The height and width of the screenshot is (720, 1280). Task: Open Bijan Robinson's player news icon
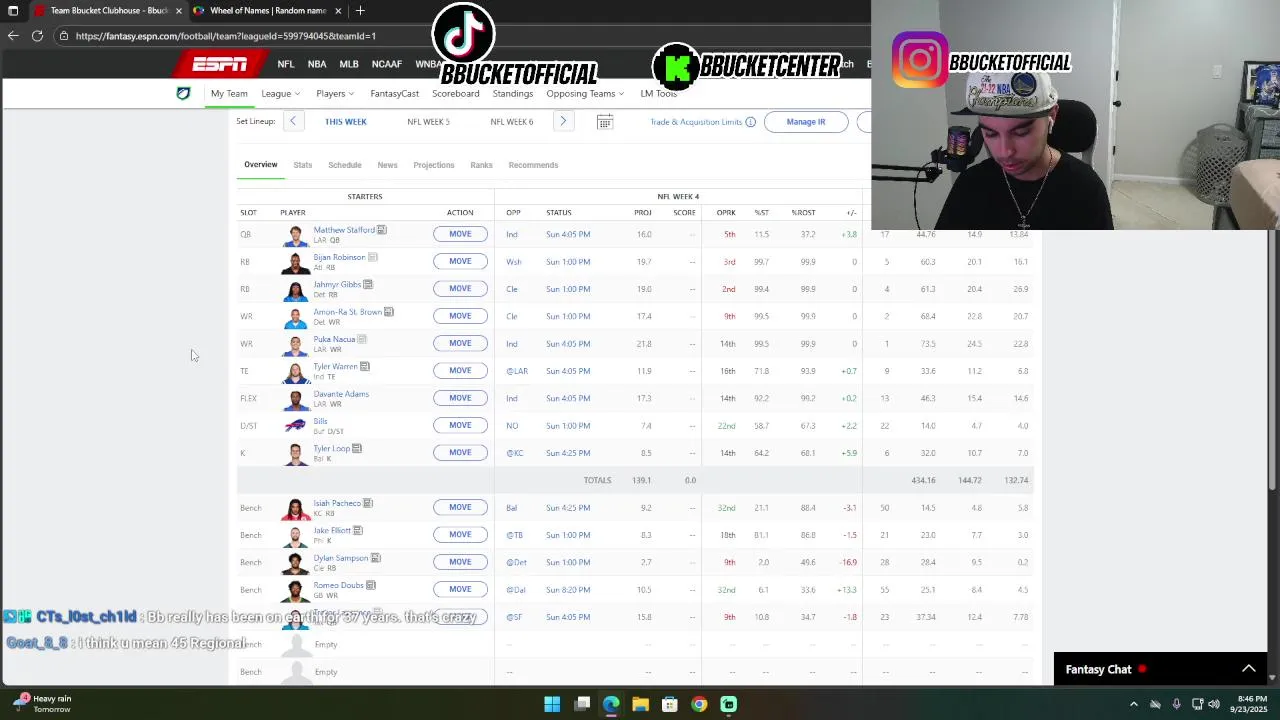[372, 257]
